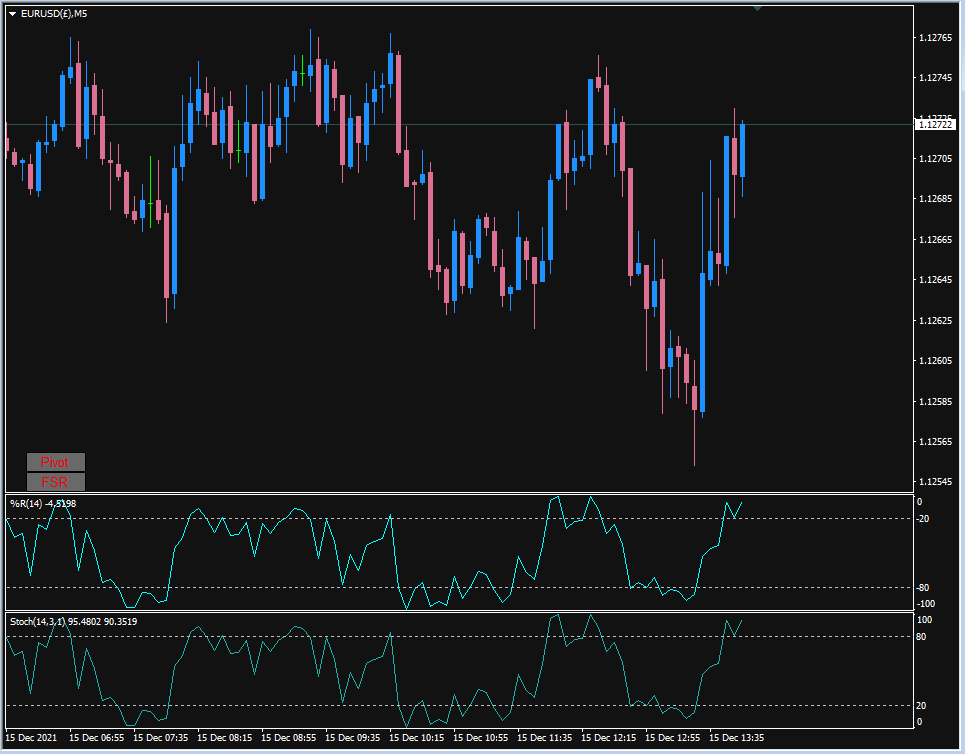Click the 1.12765 price scale label
The image size is (965, 754).
point(935,38)
